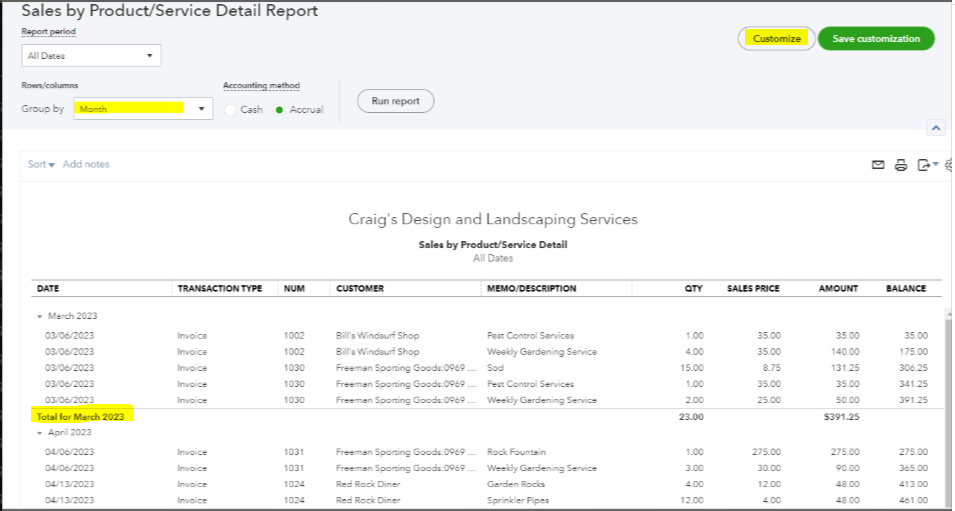Click the Report period label

[x=49, y=32]
